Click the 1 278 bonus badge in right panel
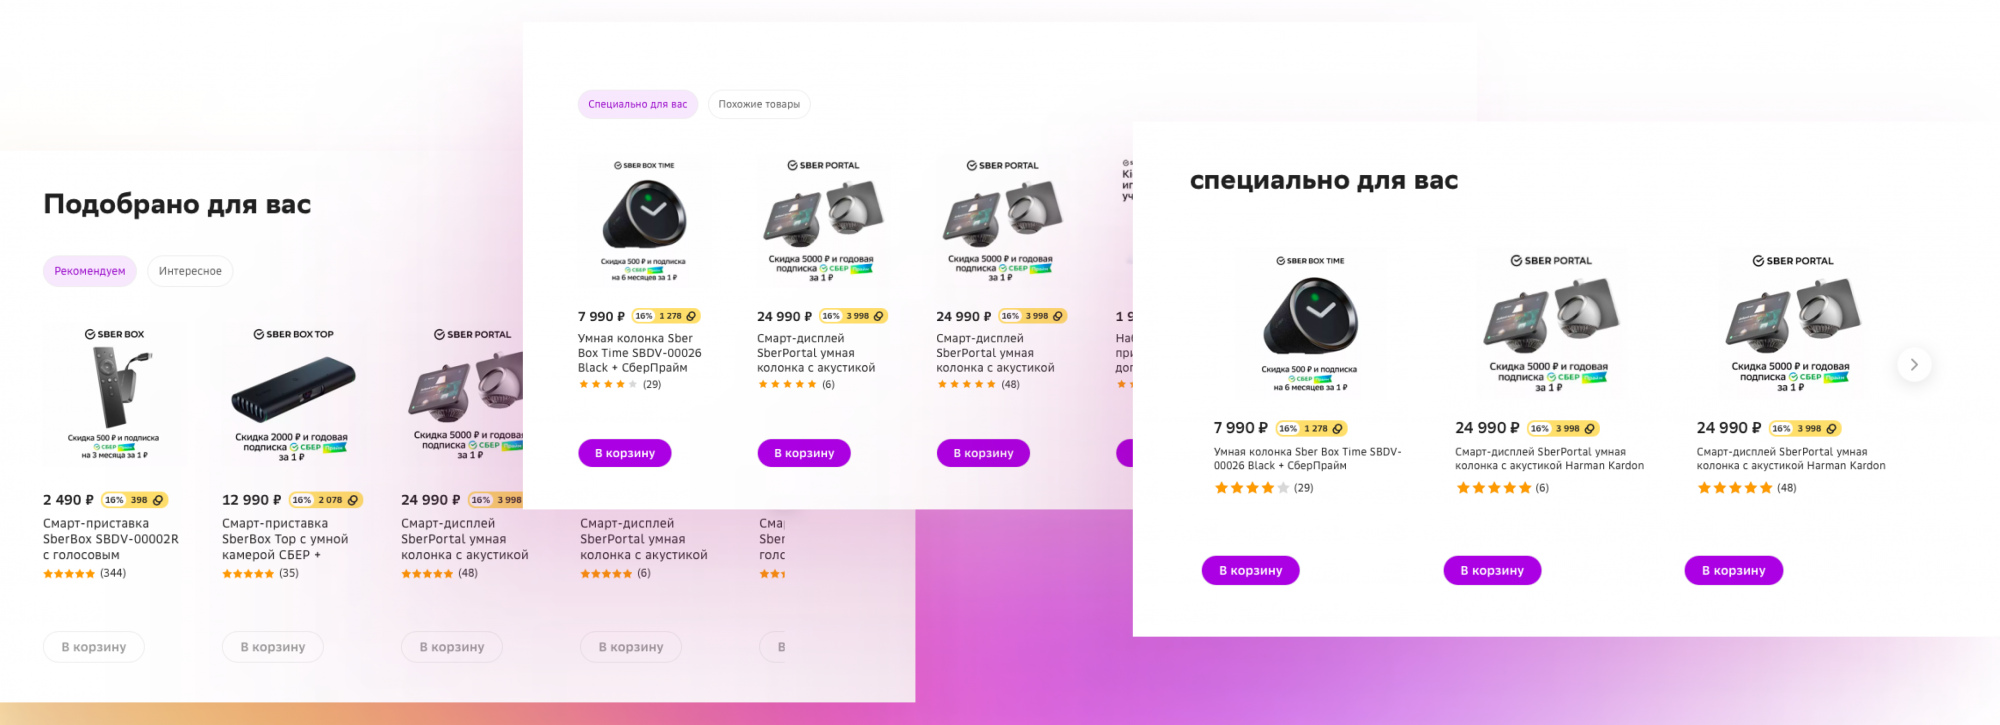The image size is (2000, 725). click(1312, 428)
